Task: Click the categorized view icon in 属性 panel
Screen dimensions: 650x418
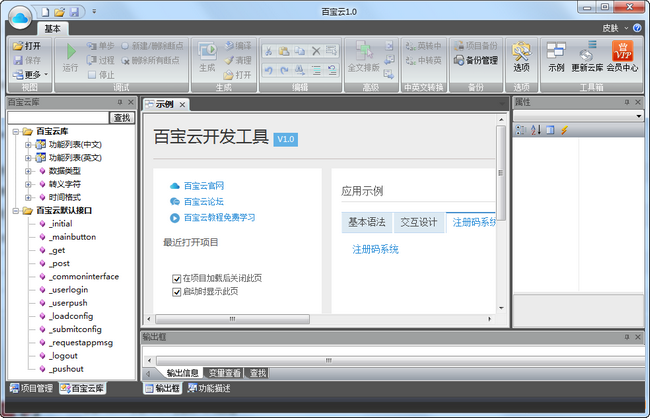Action: pos(520,130)
